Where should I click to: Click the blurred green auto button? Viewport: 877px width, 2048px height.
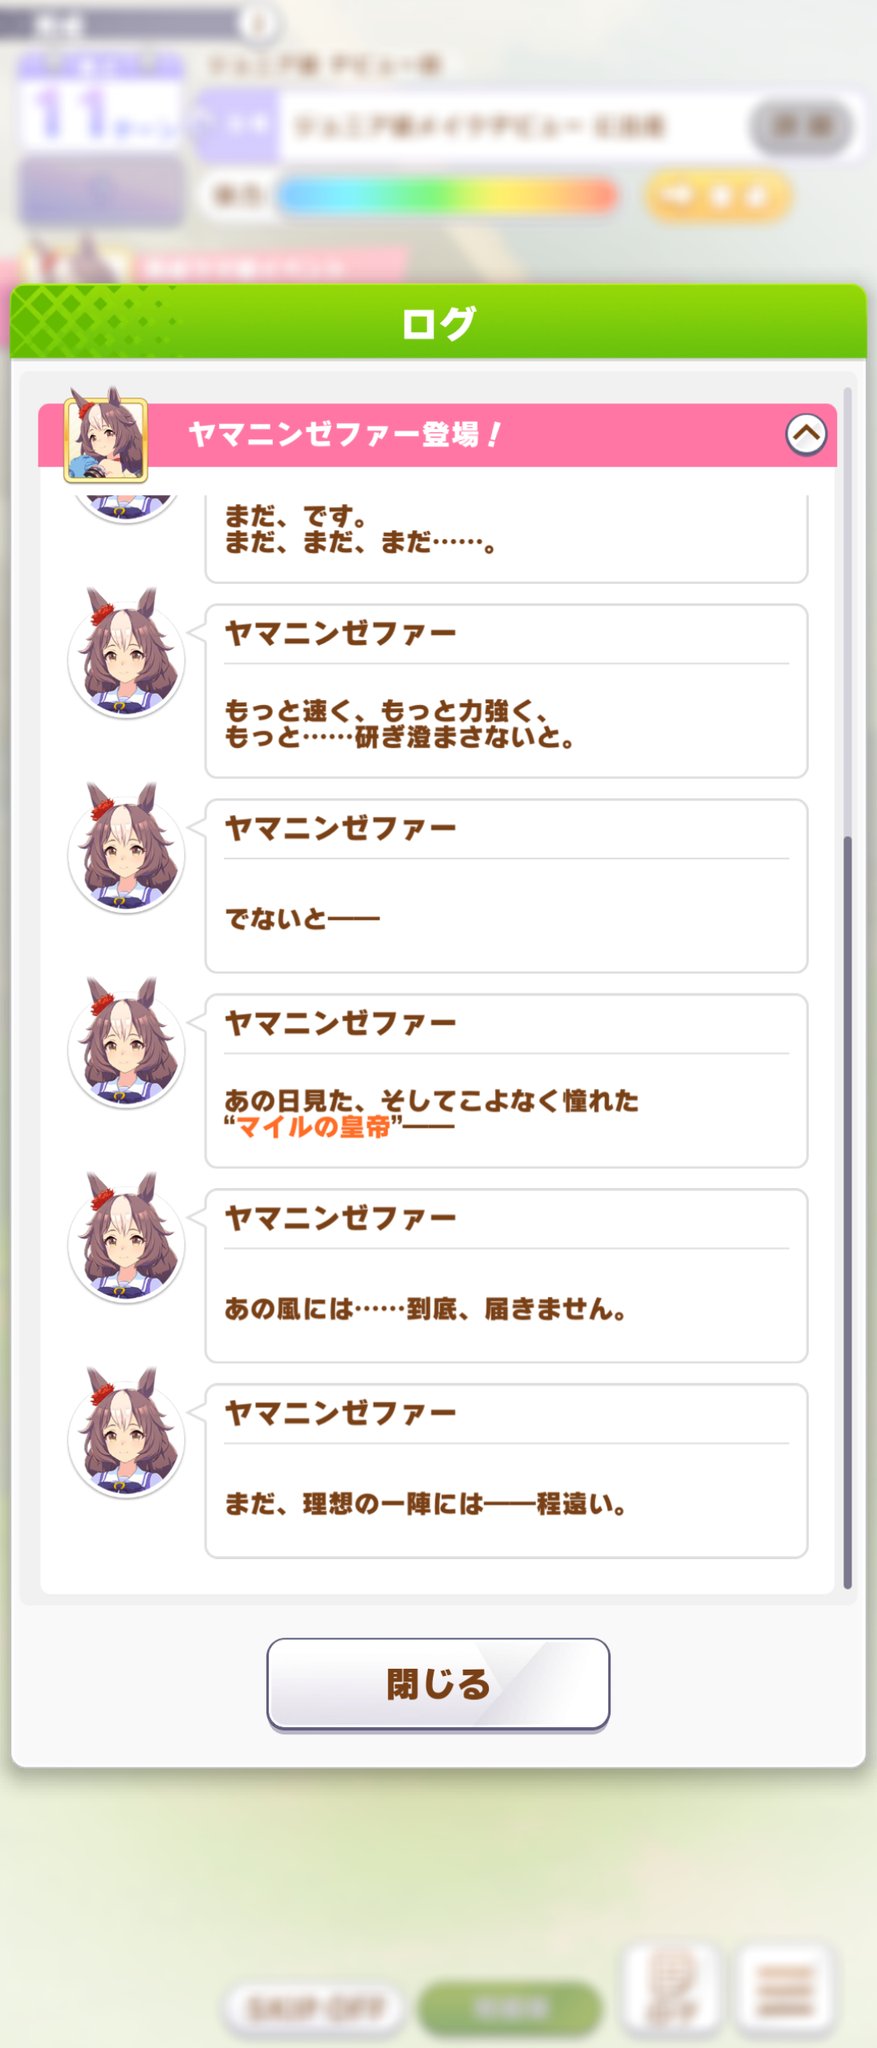coord(511,2008)
